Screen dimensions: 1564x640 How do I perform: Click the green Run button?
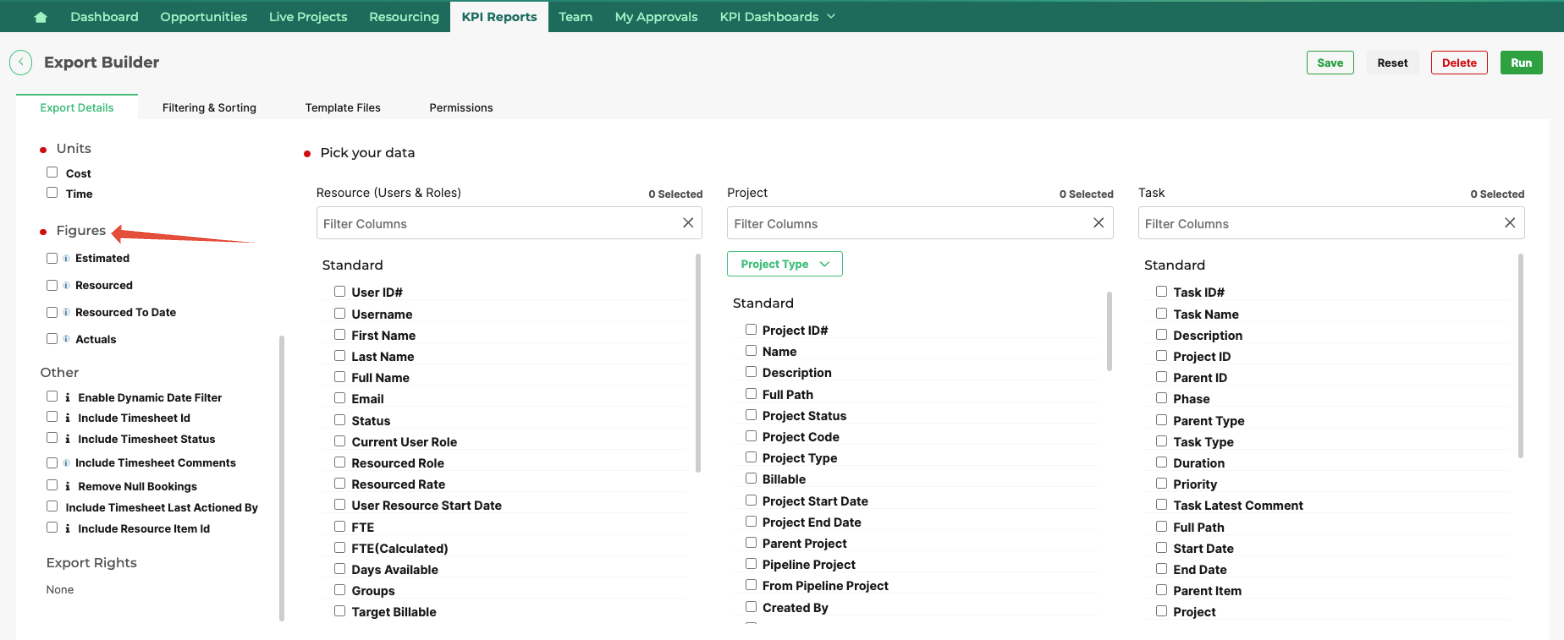click(x=1521, y=62)
